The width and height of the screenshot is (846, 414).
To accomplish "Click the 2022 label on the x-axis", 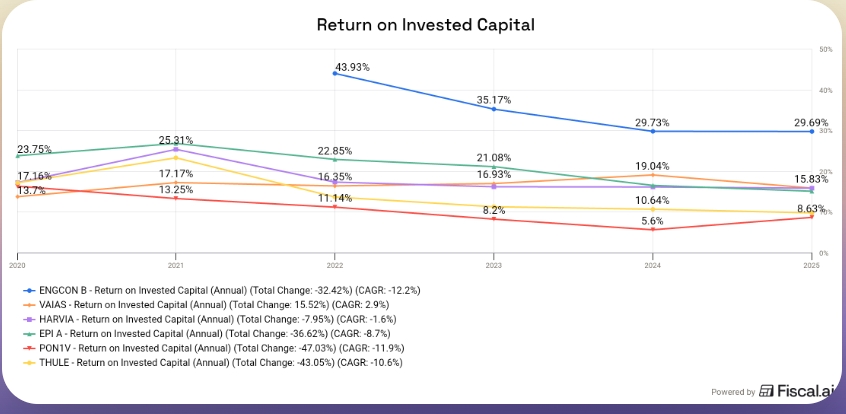I will [334, 264].
